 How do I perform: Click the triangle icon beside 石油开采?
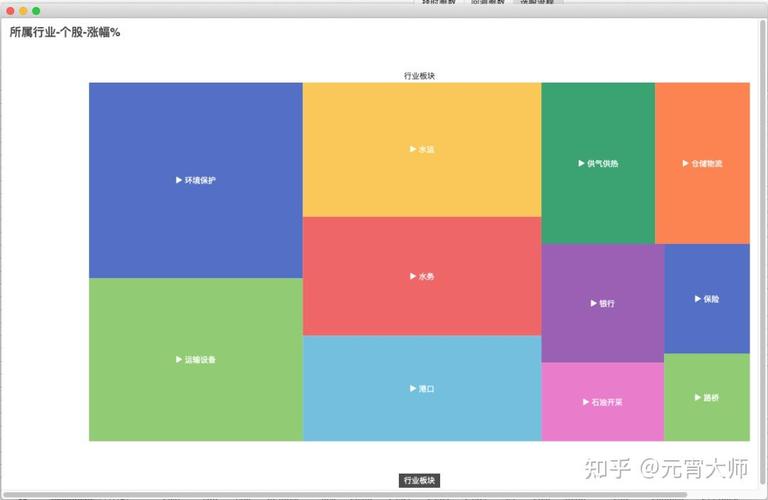point(585,402)
